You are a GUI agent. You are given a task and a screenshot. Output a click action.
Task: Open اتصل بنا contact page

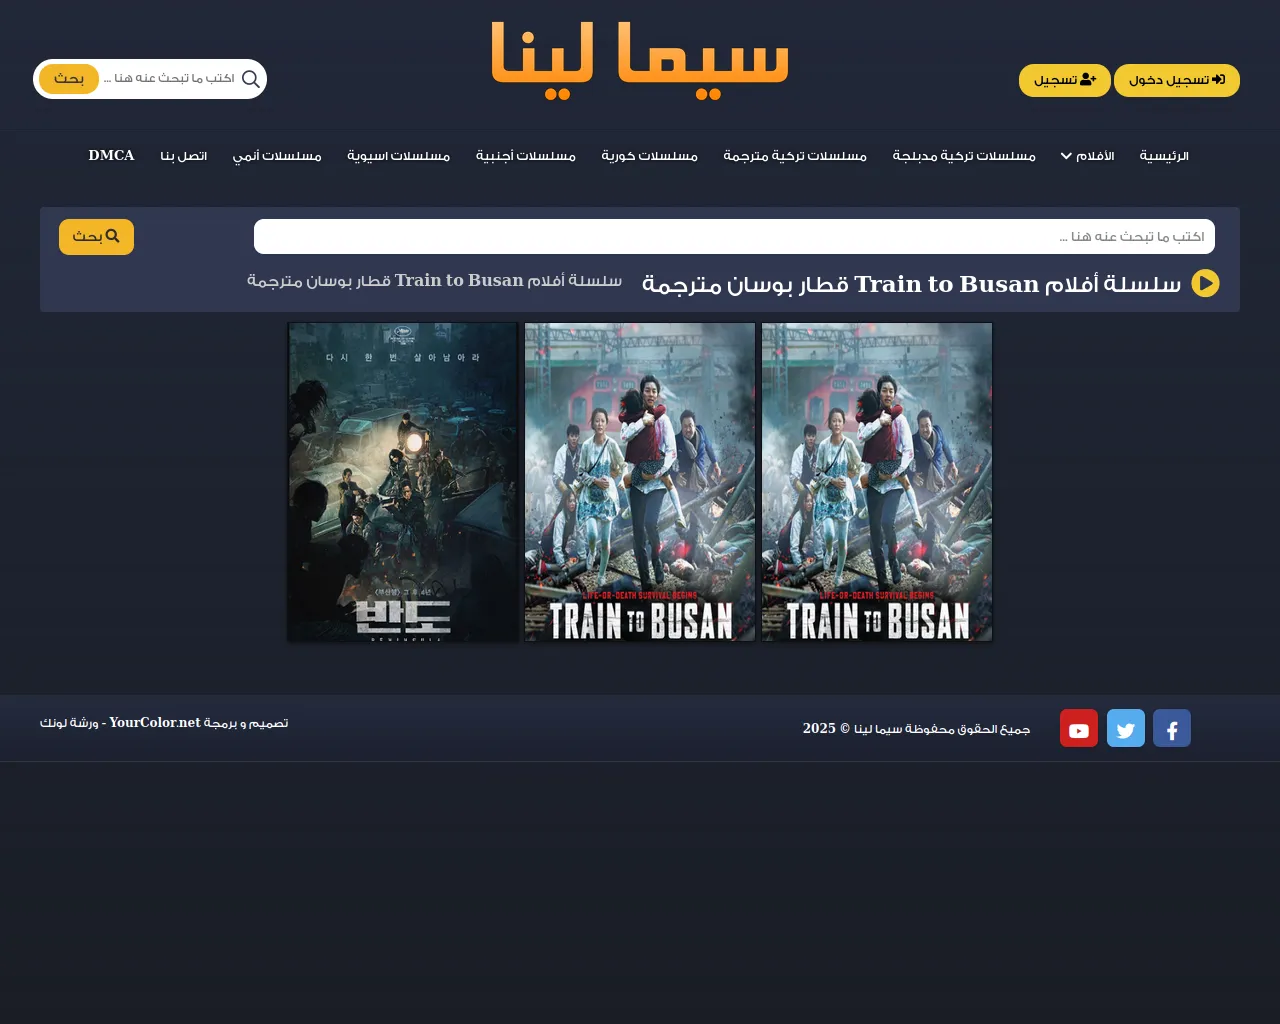click(x=184, y=156)
